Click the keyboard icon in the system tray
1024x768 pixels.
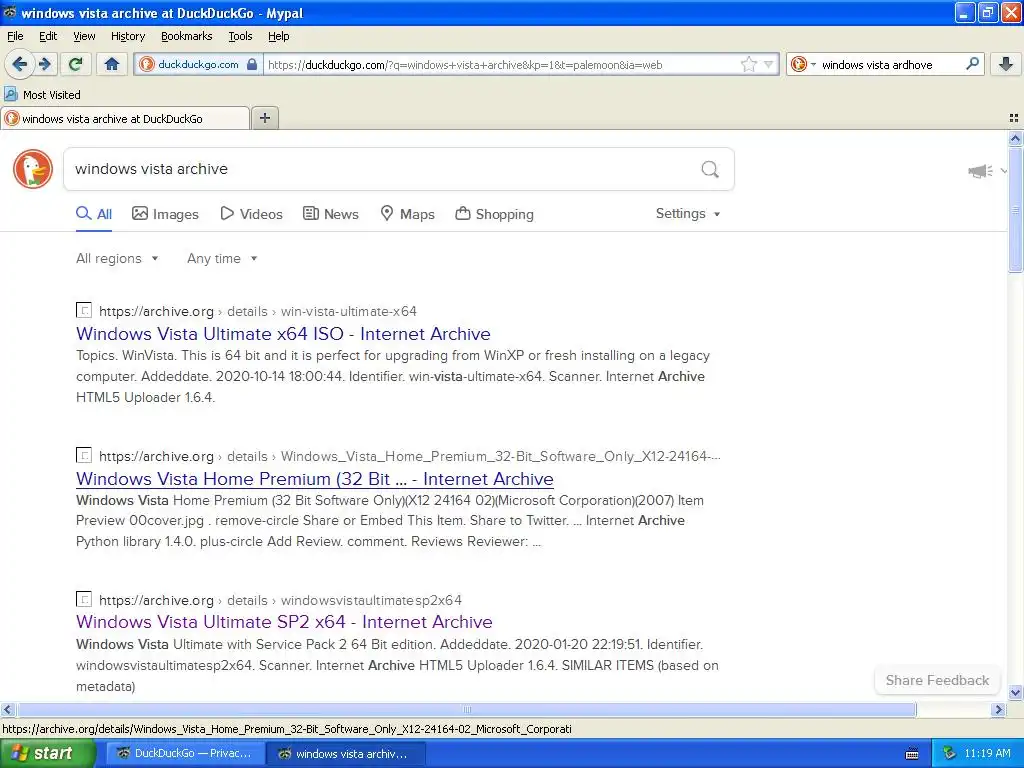click(912, 754)
